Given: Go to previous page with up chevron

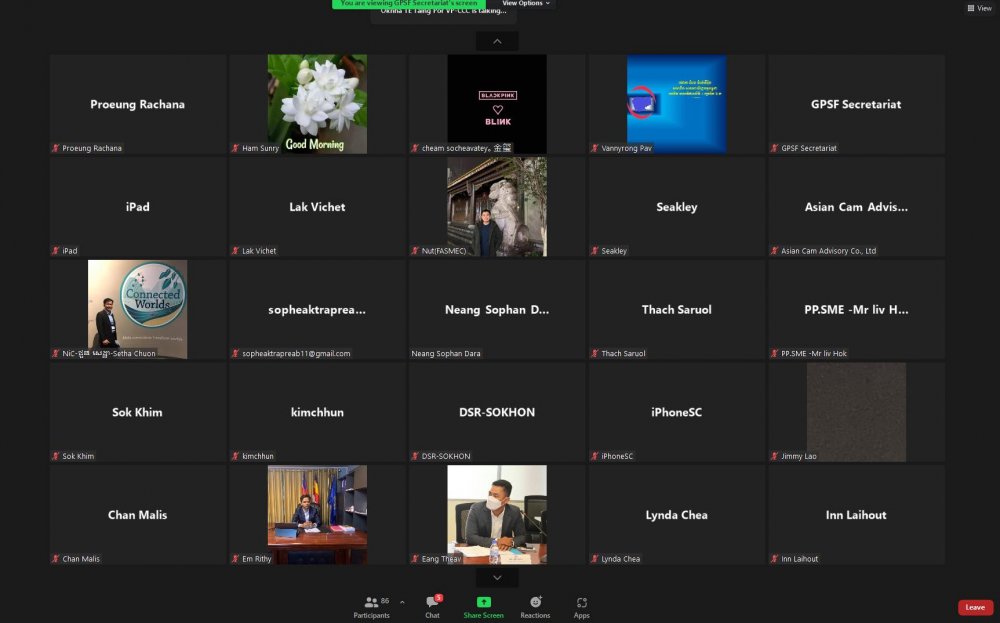Looking at the screenshot, I should point(497,41).
